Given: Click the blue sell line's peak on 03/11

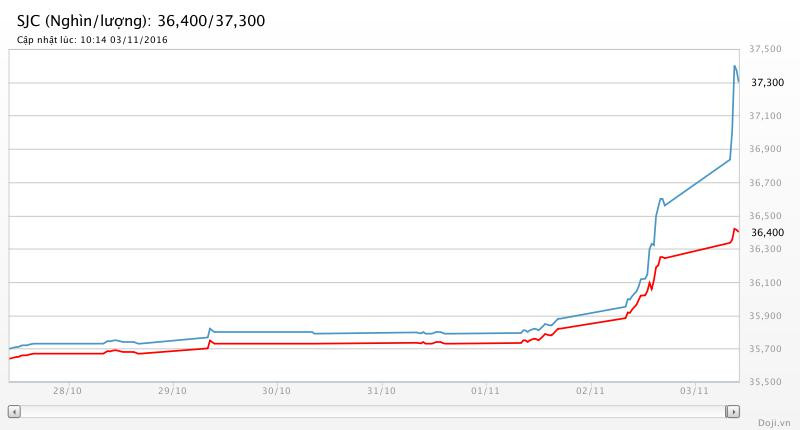Looking at the screenshot, I should (735, 66).
